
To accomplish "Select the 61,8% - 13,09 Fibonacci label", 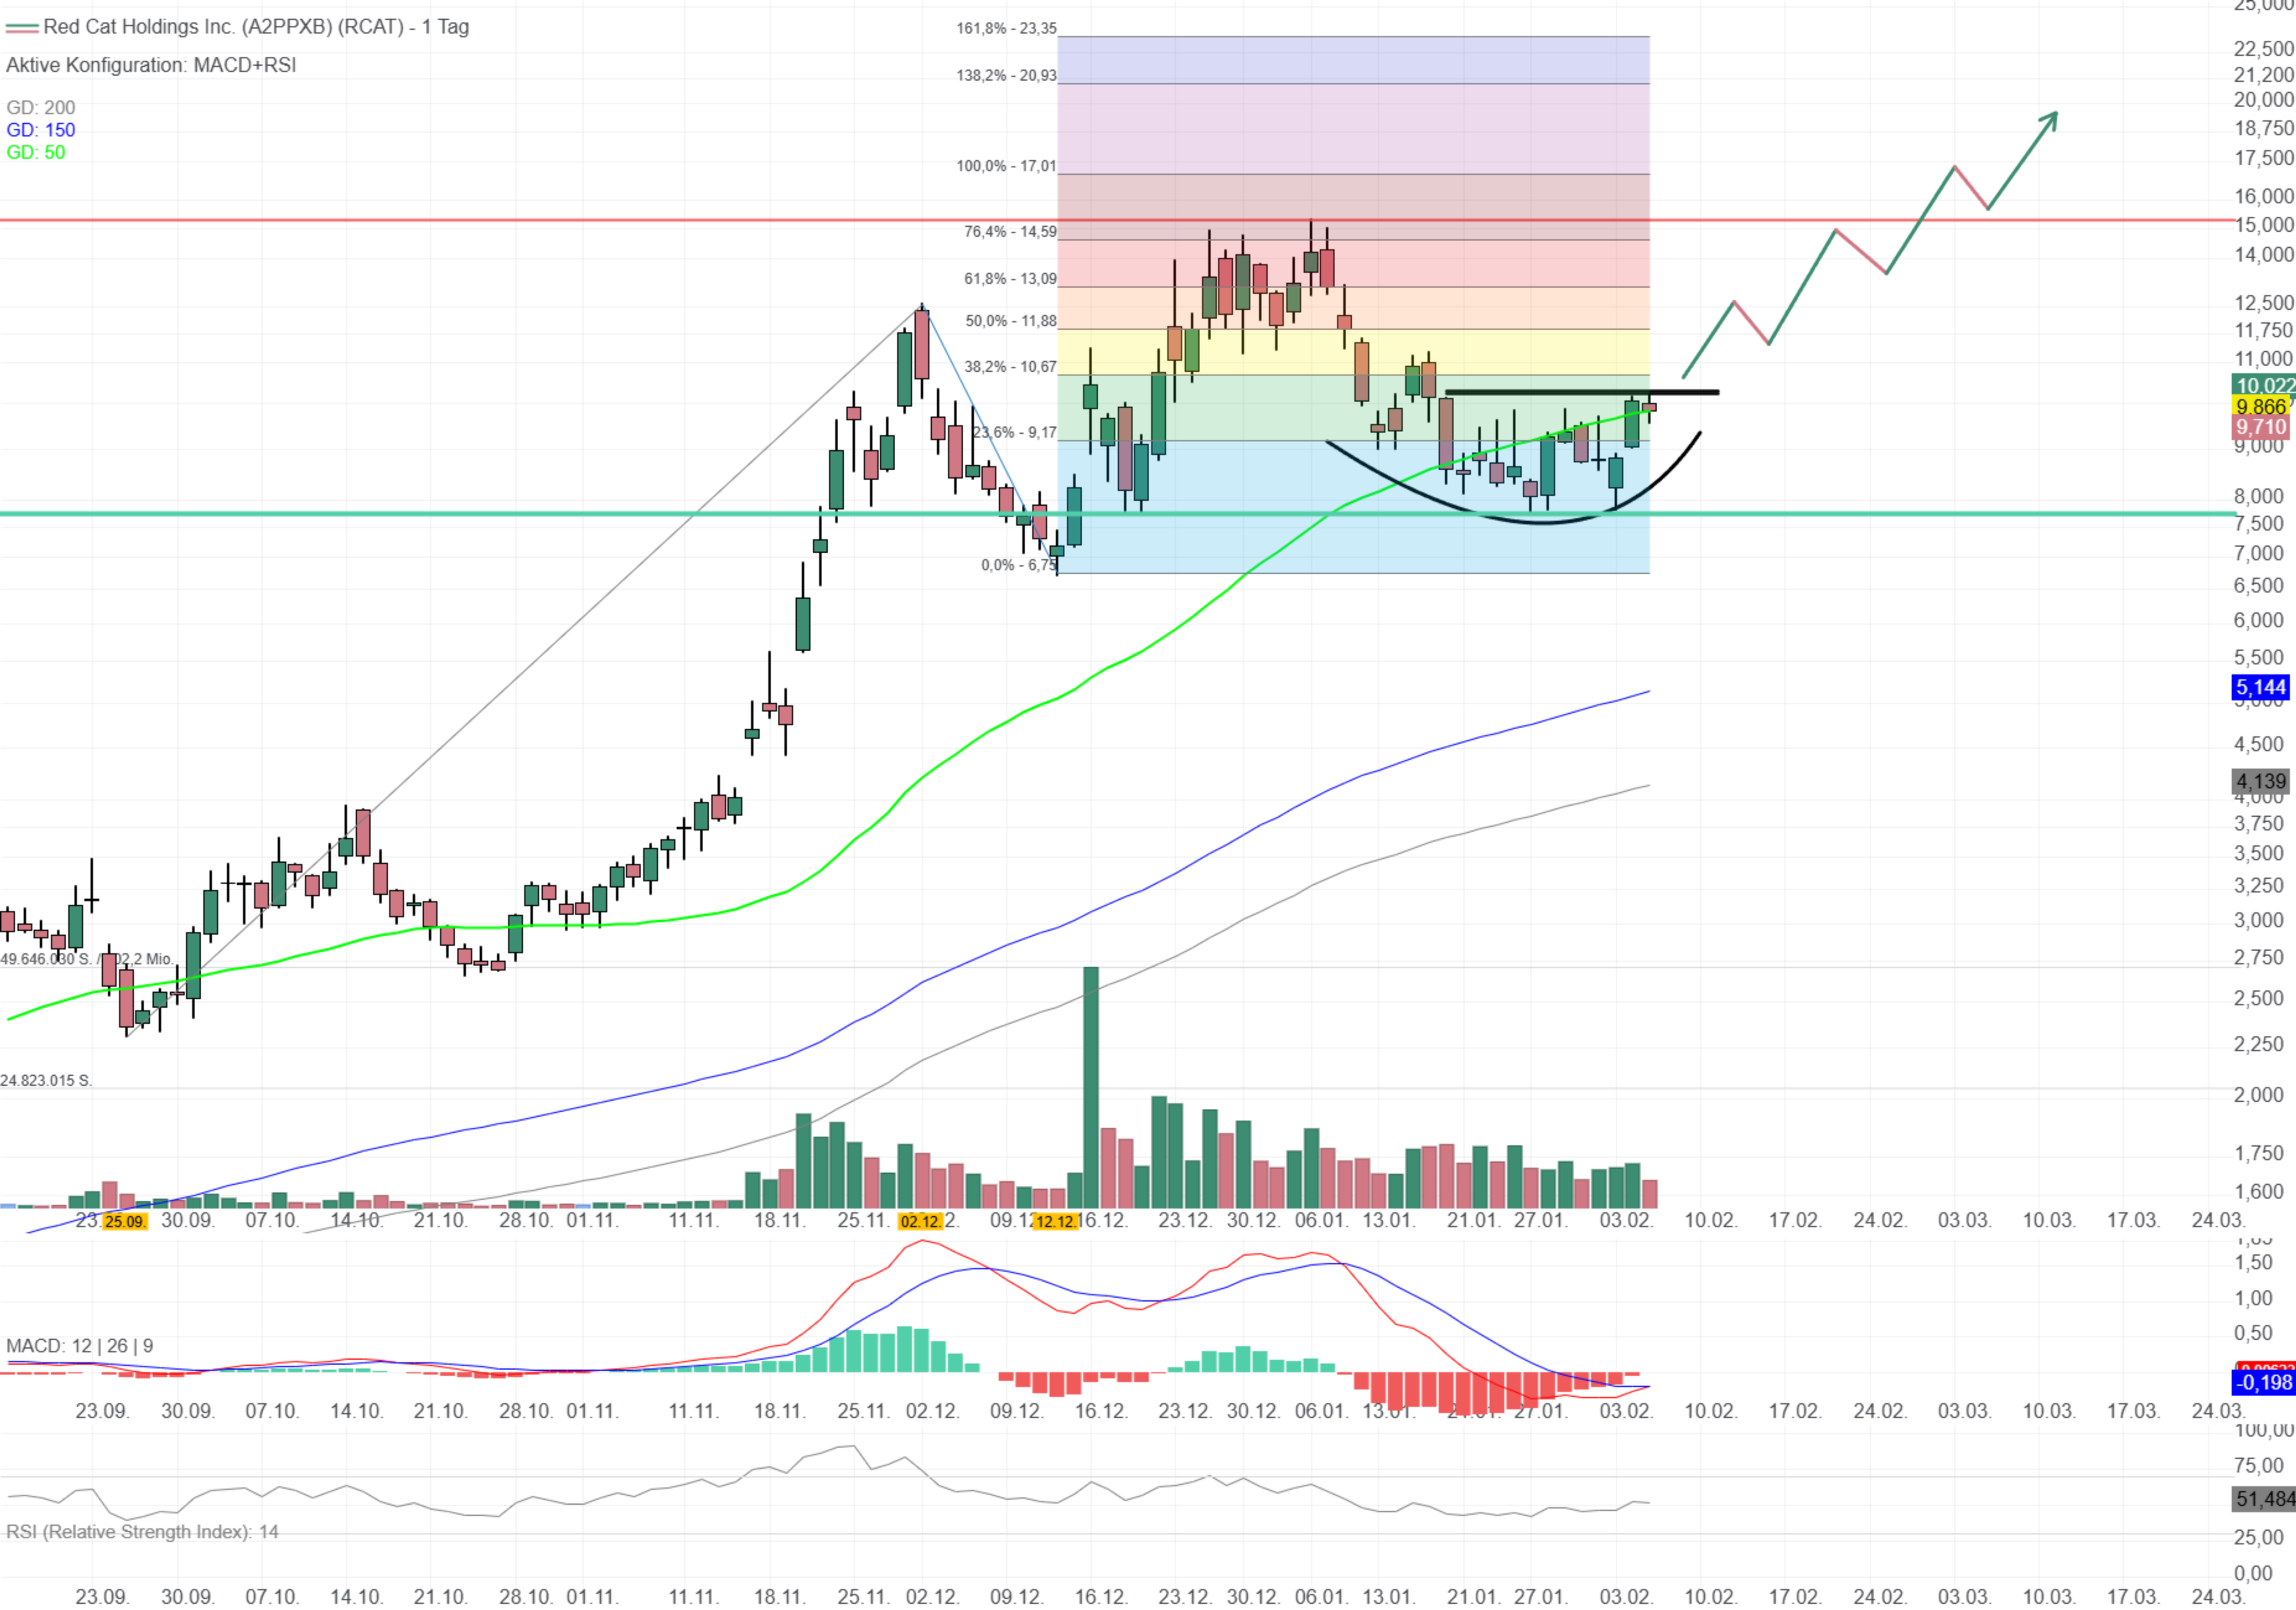I will (x=1010, y=279).
